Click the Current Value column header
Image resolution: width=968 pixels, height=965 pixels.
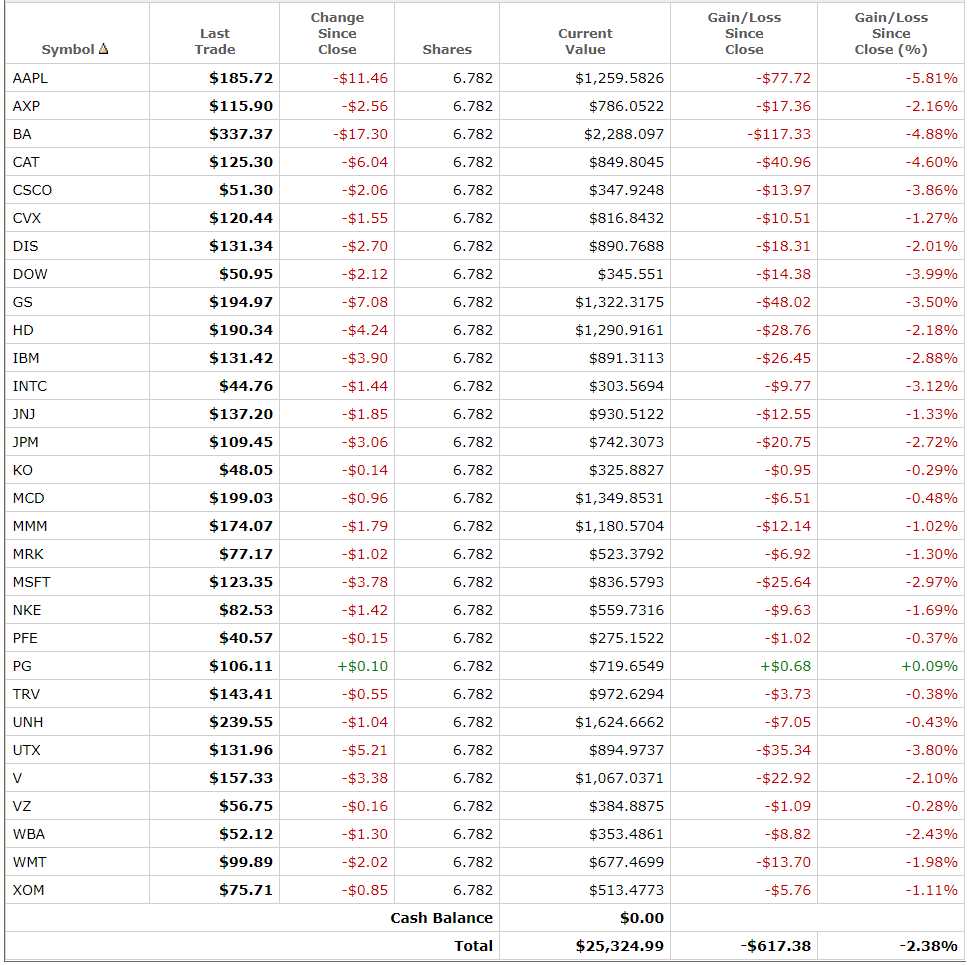[585, 41]
